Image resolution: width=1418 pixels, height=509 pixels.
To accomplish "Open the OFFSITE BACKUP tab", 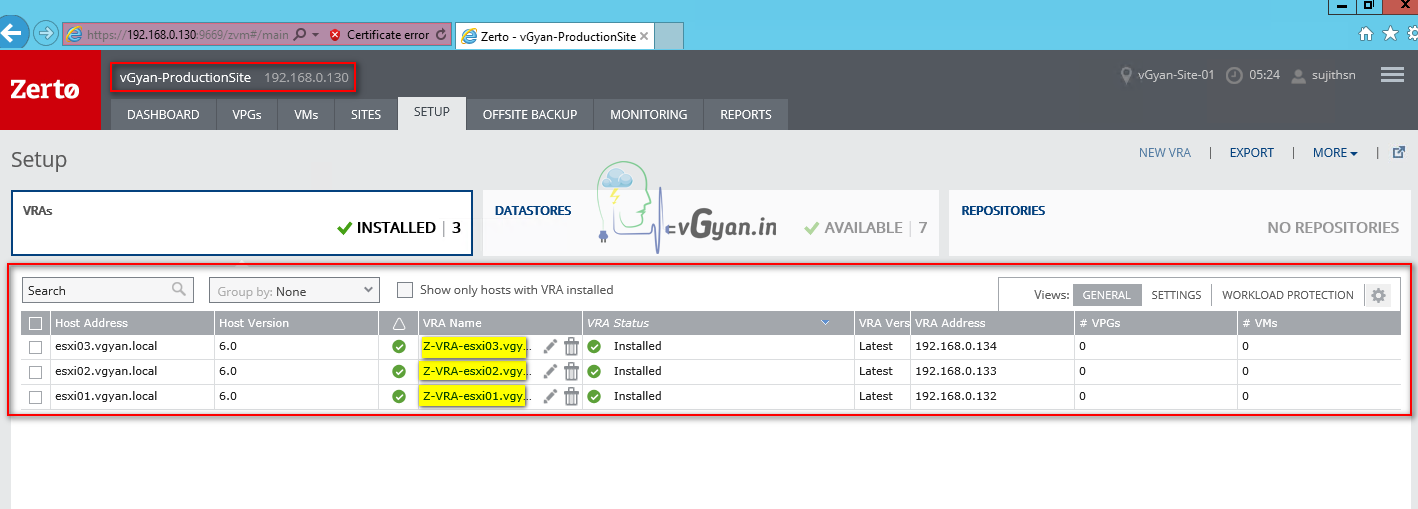I will (x=529, y=115).
